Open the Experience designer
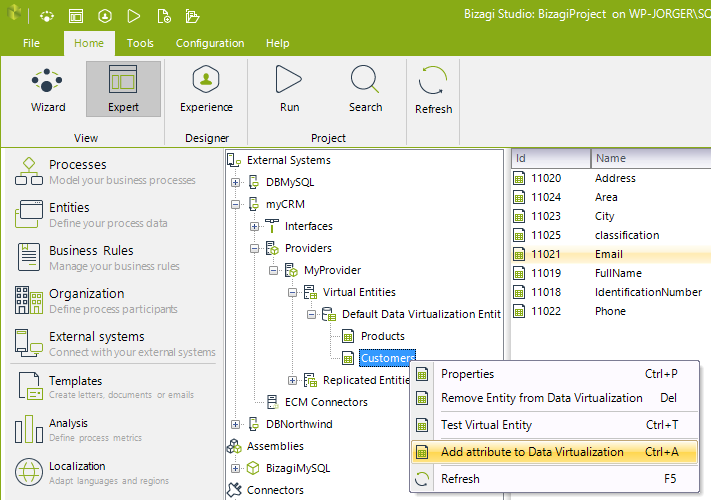Viewport: 711px width, 500px height. pyautogui.click(x=206, y=90)
